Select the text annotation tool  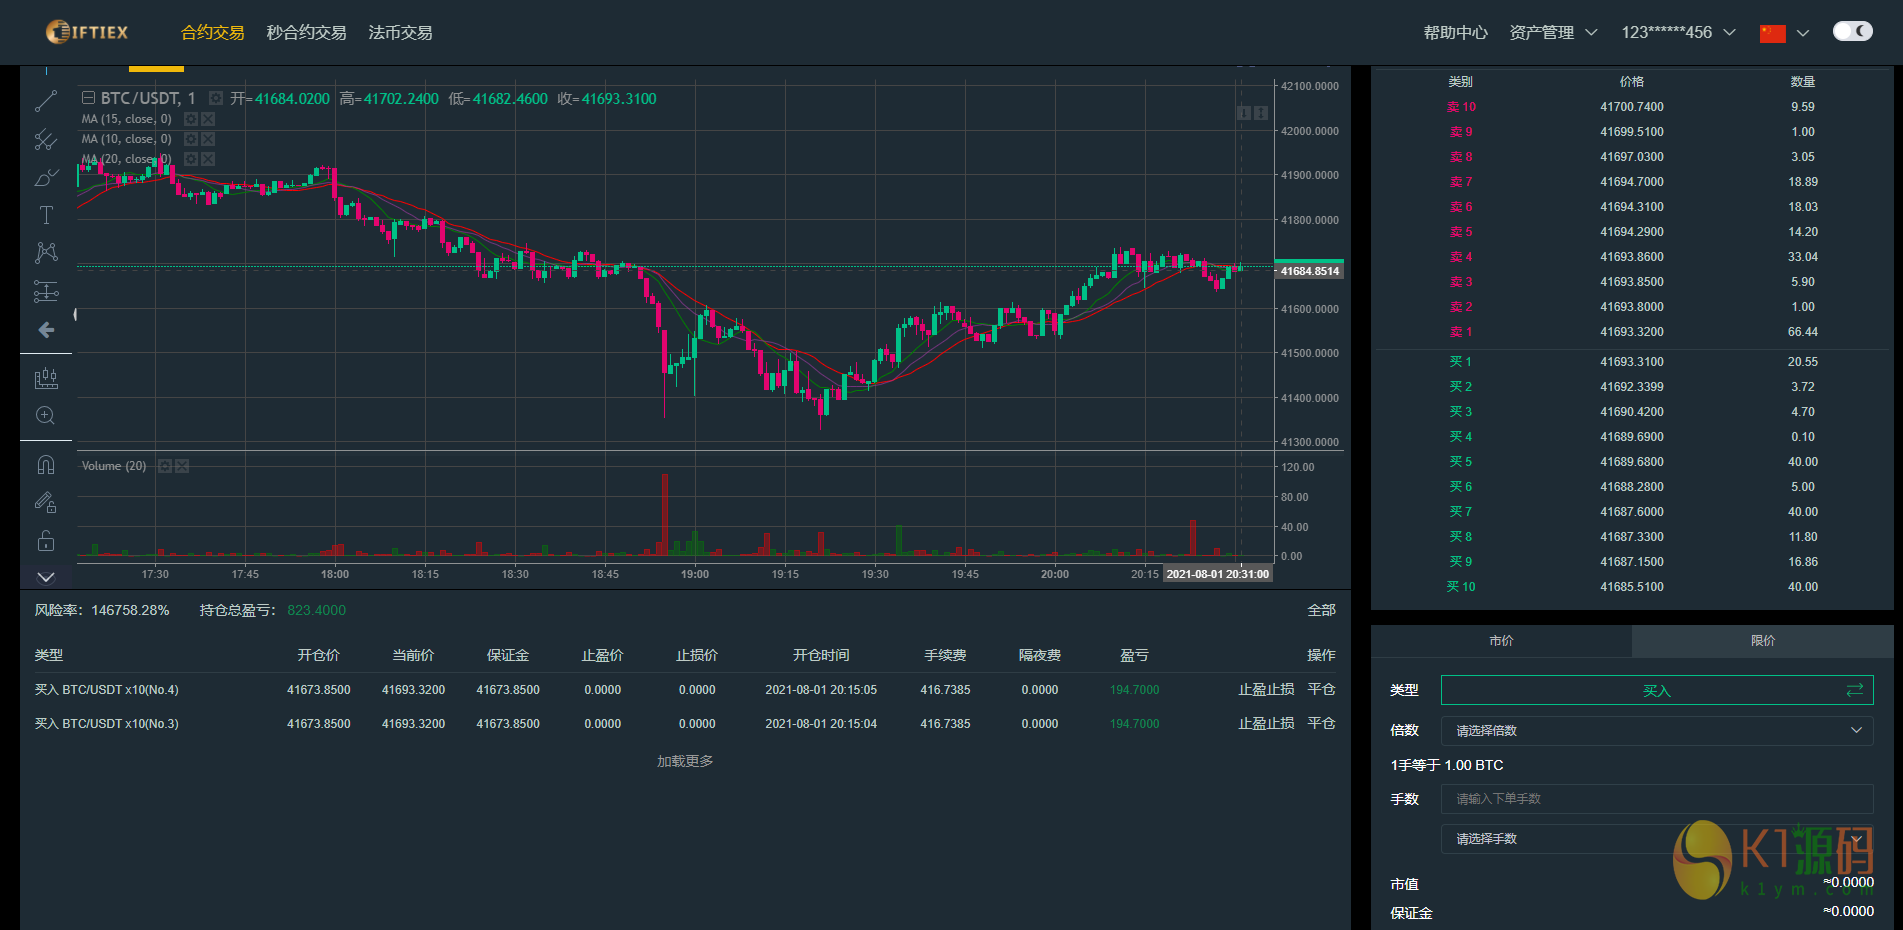tap(46, 215)
